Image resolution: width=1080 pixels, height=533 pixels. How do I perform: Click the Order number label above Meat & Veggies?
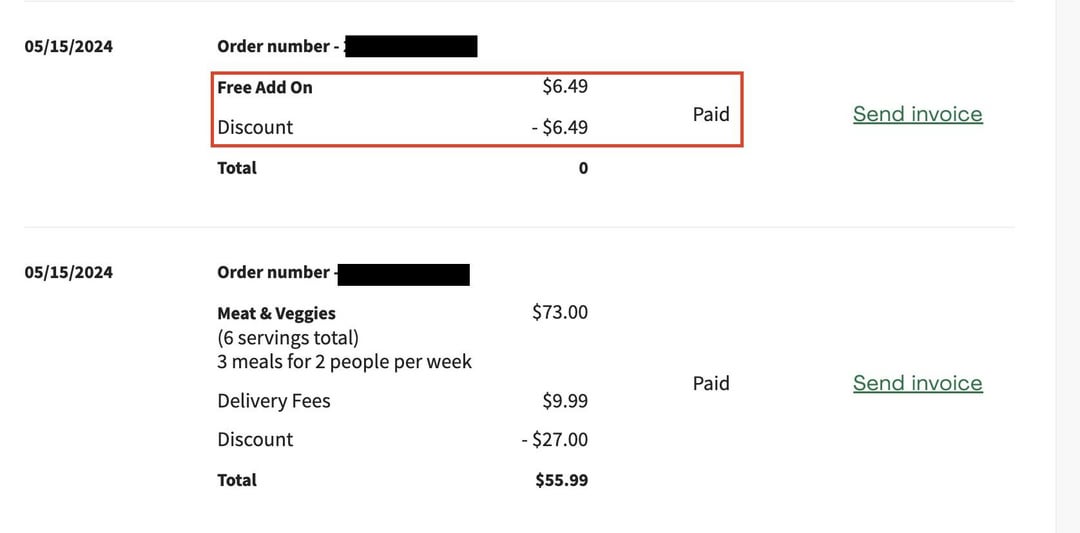274,272
